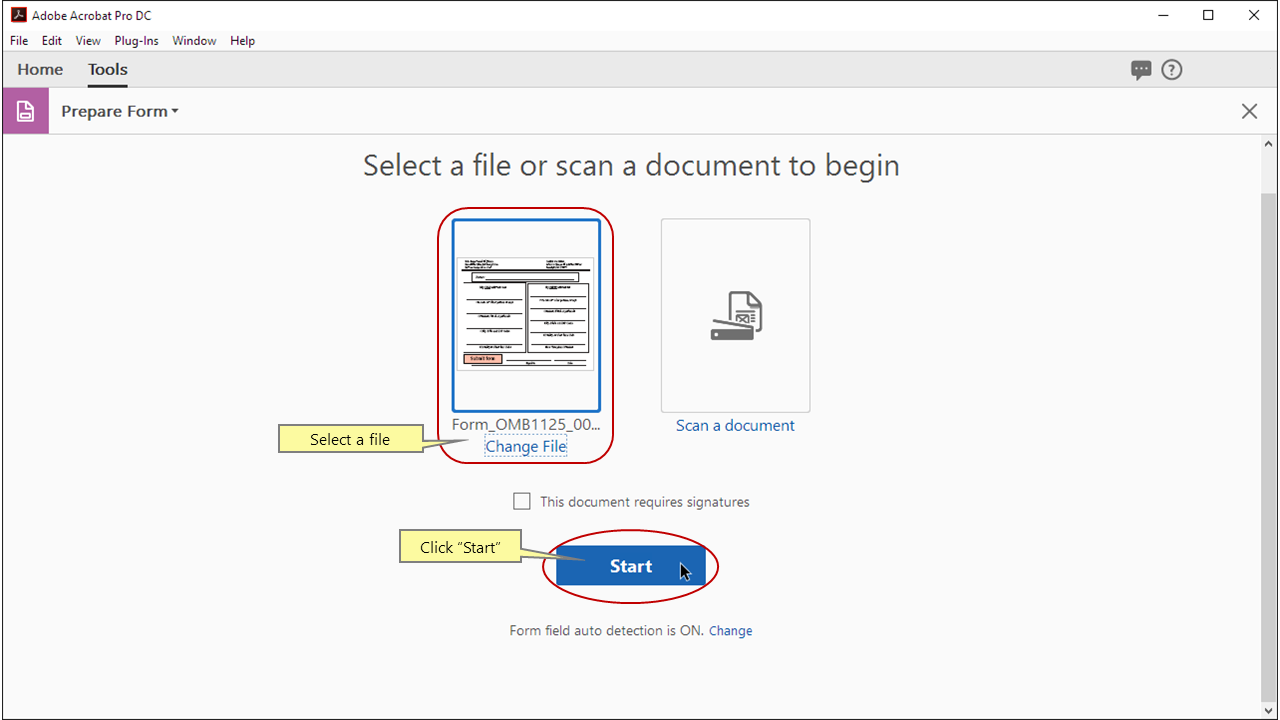This screenshot has height=720, width=1280.
Task: Click the Help question mark icon
Action: coord(1171,69)
